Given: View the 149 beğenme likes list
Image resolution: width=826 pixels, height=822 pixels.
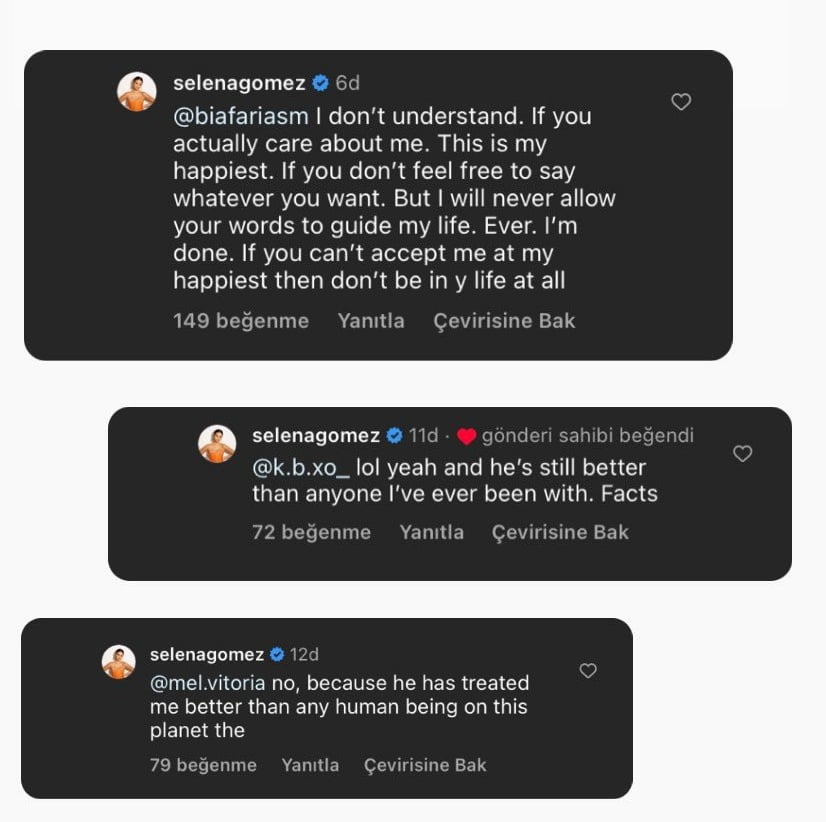Looking at the screenshot, I should (x=241, y=321).
